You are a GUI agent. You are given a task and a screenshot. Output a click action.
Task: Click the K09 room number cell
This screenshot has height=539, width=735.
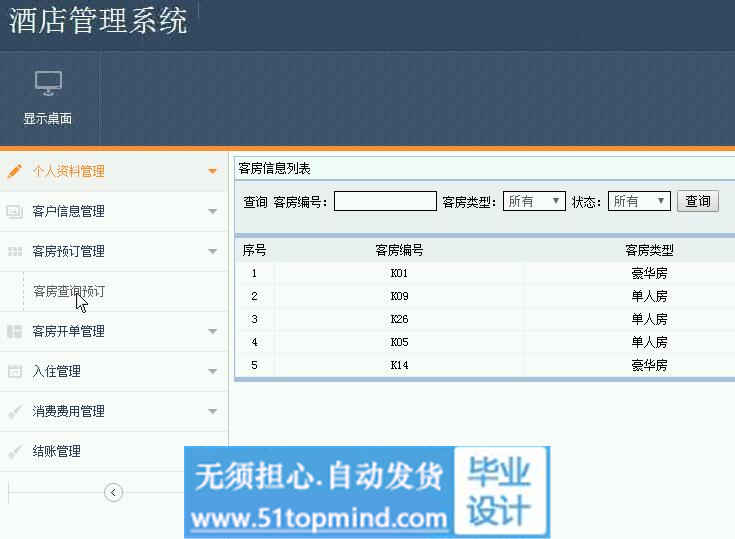(399, 296)
